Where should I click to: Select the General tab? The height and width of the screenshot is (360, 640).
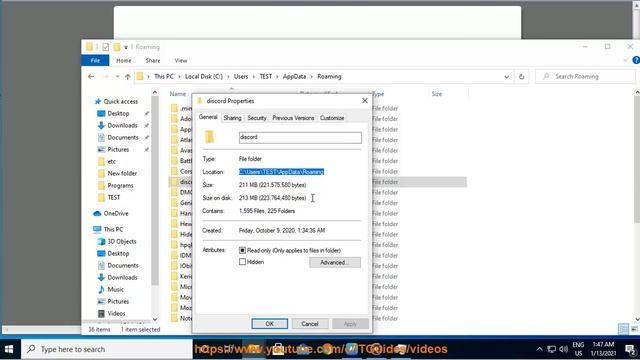tap(208, 117)
